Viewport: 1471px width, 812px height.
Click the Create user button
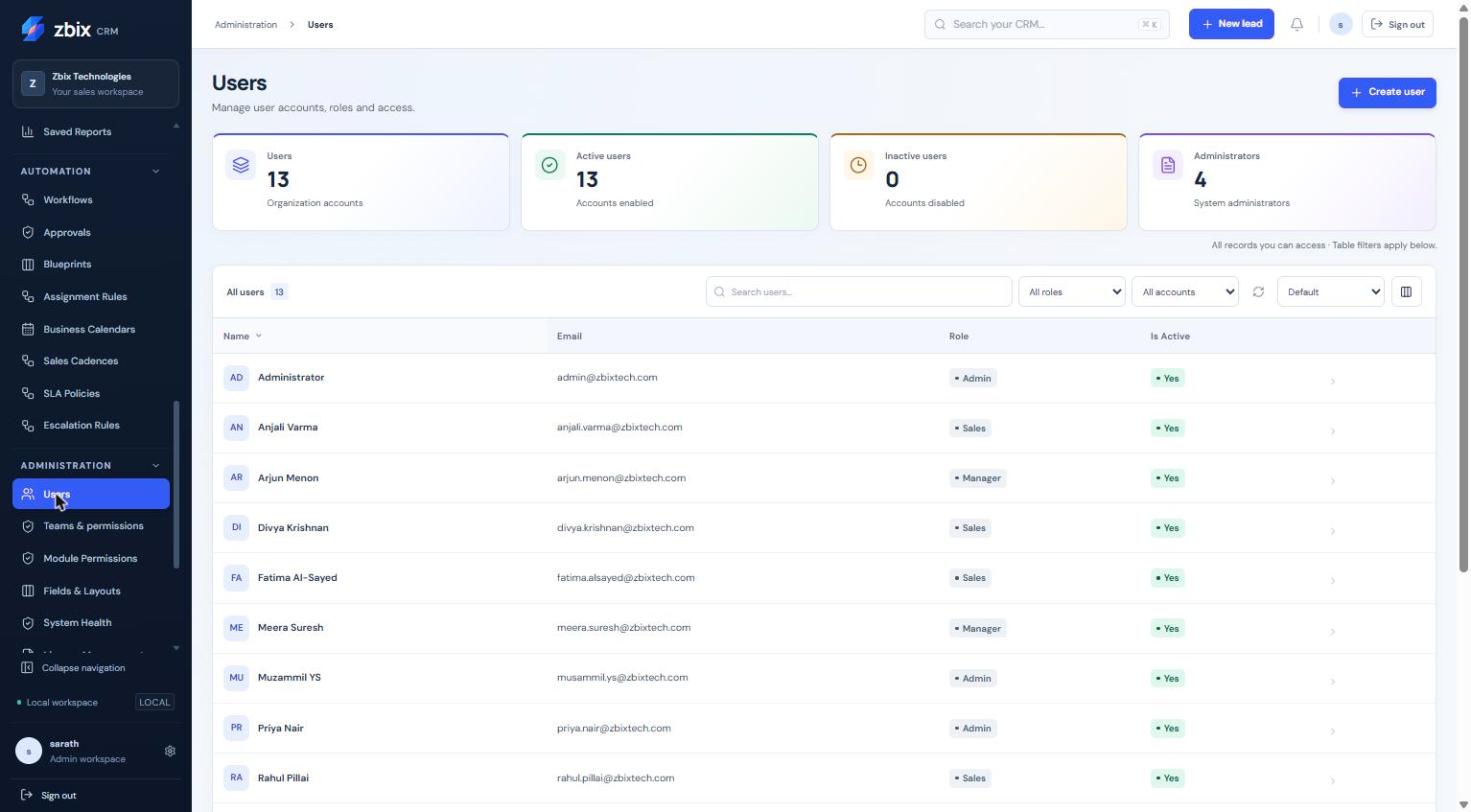[x=1387, y=93]
